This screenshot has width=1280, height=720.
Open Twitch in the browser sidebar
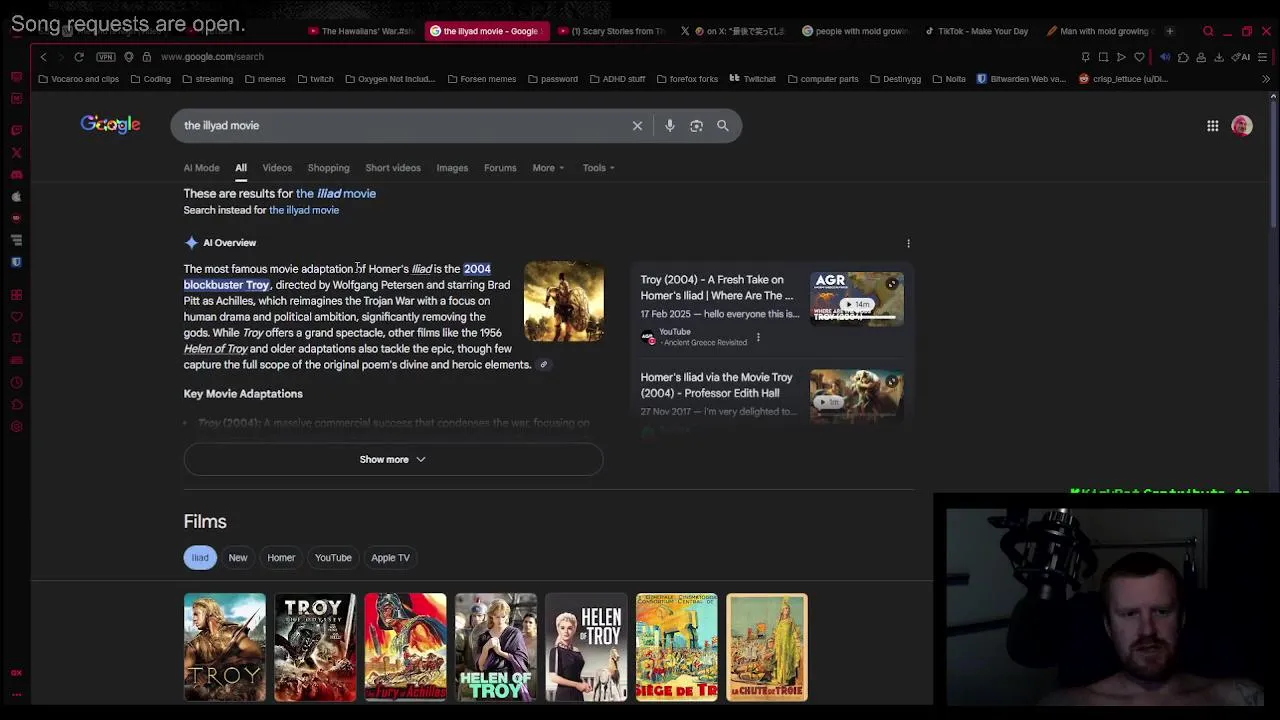(16, 131)
